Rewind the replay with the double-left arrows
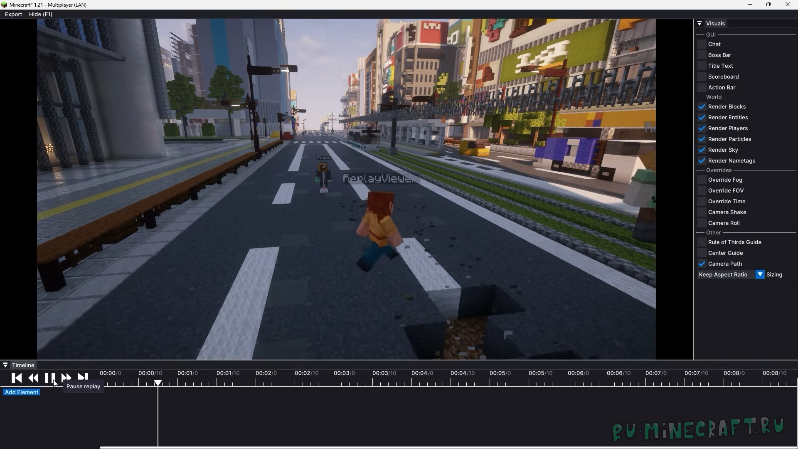This screenshot has width=798, height=449. pos(34,378)
